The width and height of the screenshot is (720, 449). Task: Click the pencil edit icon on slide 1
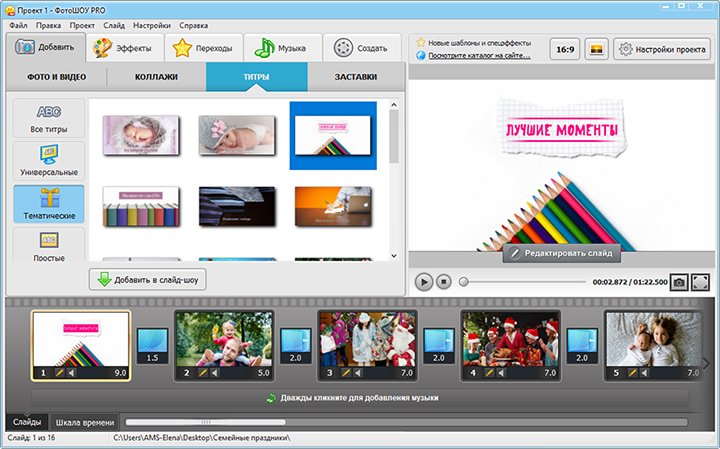[59, 373]
